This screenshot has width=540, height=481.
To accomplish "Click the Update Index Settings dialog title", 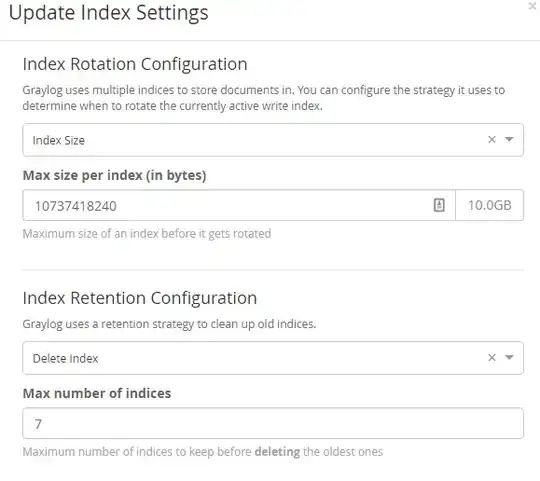I will (108, 13).
